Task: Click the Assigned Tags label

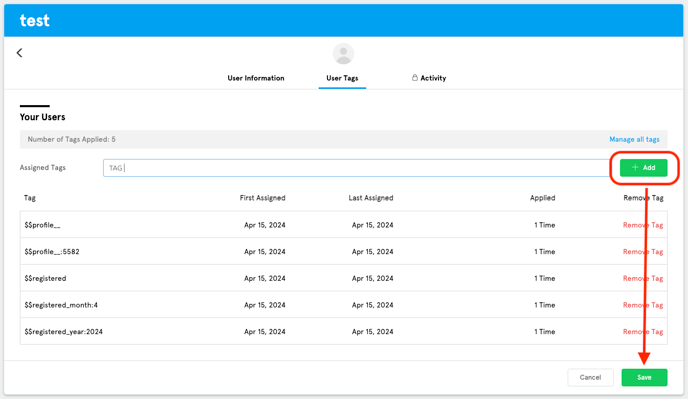Action: [x=43, y=168]
